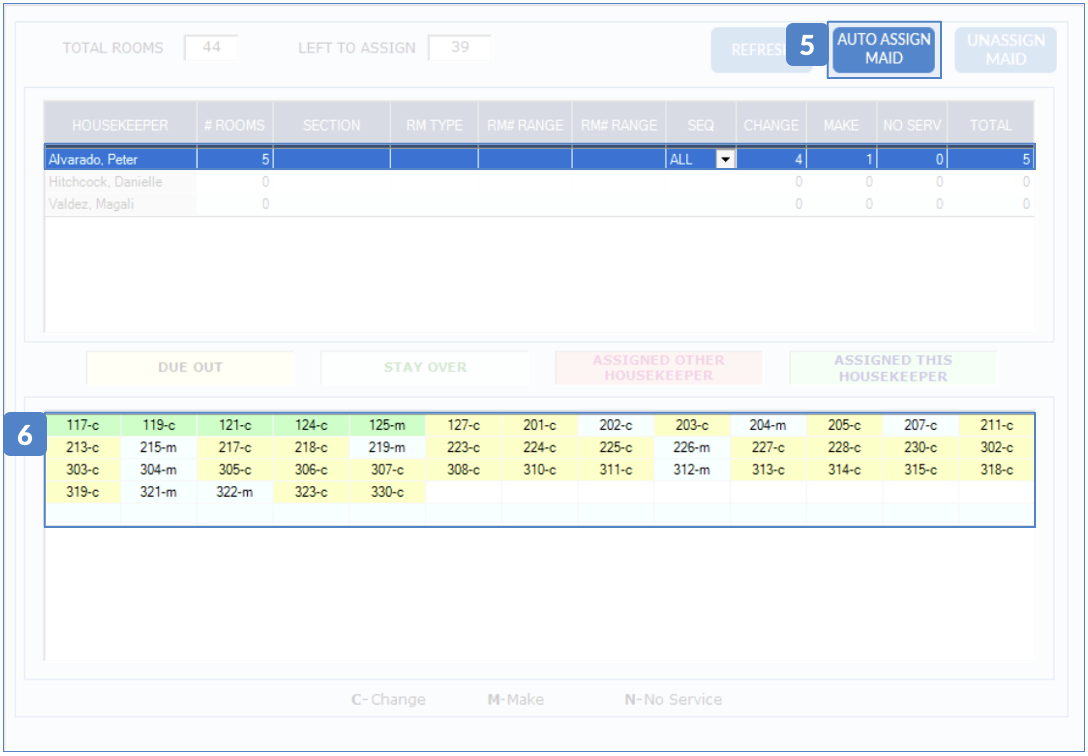Select housekeeper Alvarado, Peter row

[x=120, y=159]
